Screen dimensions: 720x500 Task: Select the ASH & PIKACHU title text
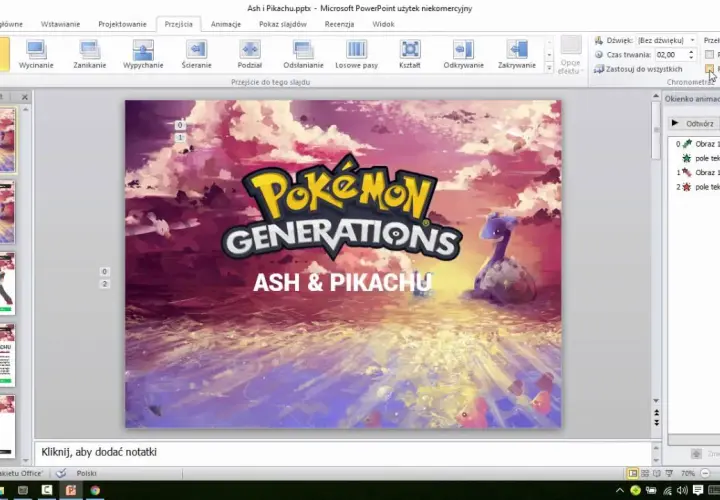[x=343, y=282]
